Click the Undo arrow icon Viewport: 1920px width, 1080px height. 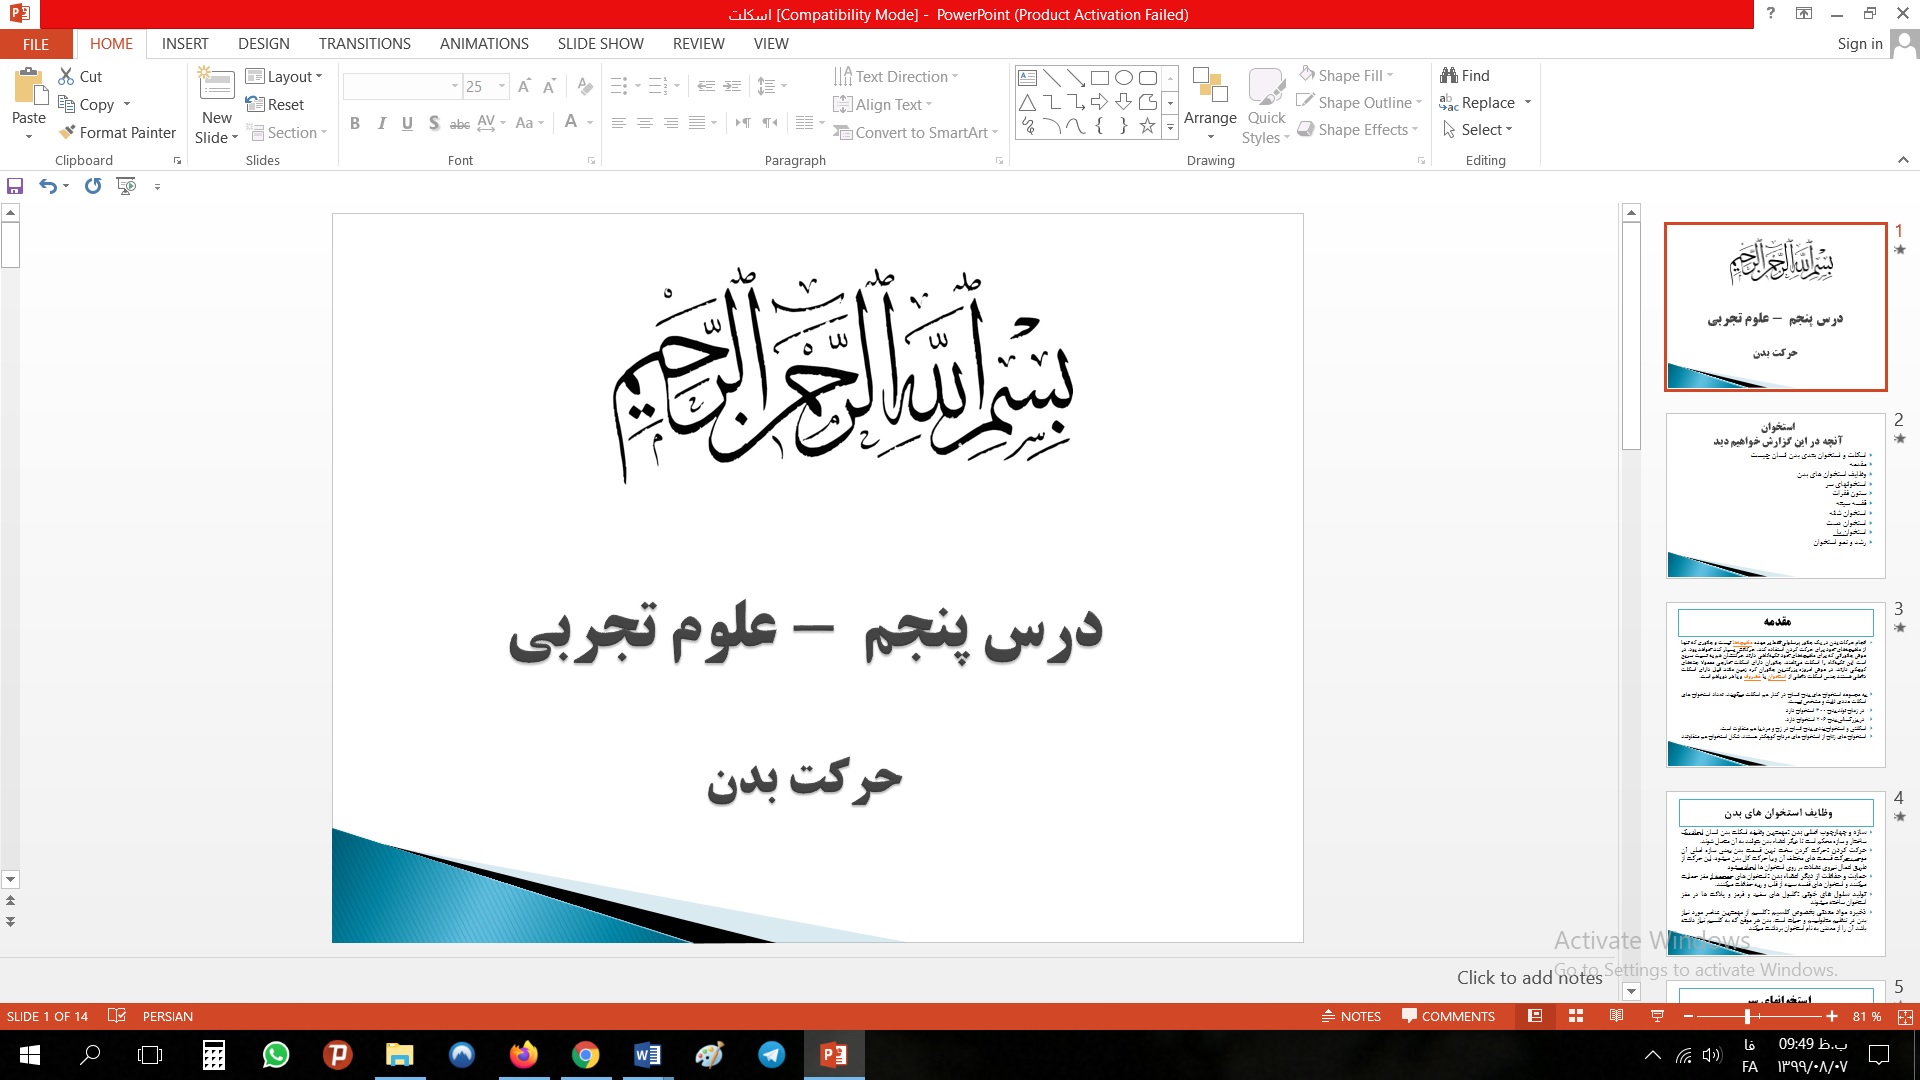47,186
